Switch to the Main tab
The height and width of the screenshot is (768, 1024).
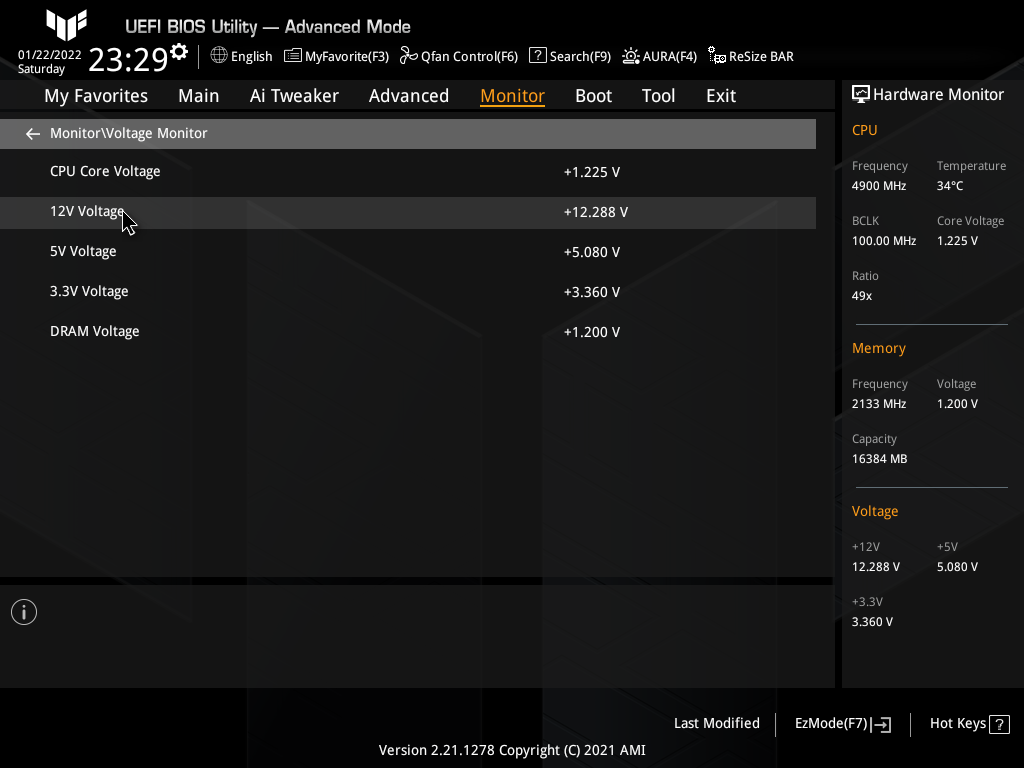coord(199,96)
